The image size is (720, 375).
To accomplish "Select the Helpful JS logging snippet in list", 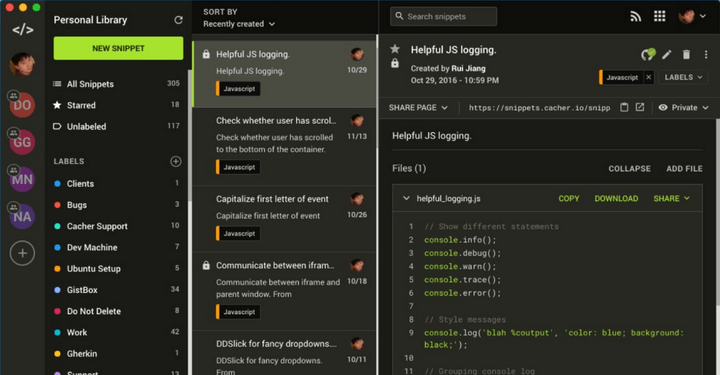I will pos(284,74).
